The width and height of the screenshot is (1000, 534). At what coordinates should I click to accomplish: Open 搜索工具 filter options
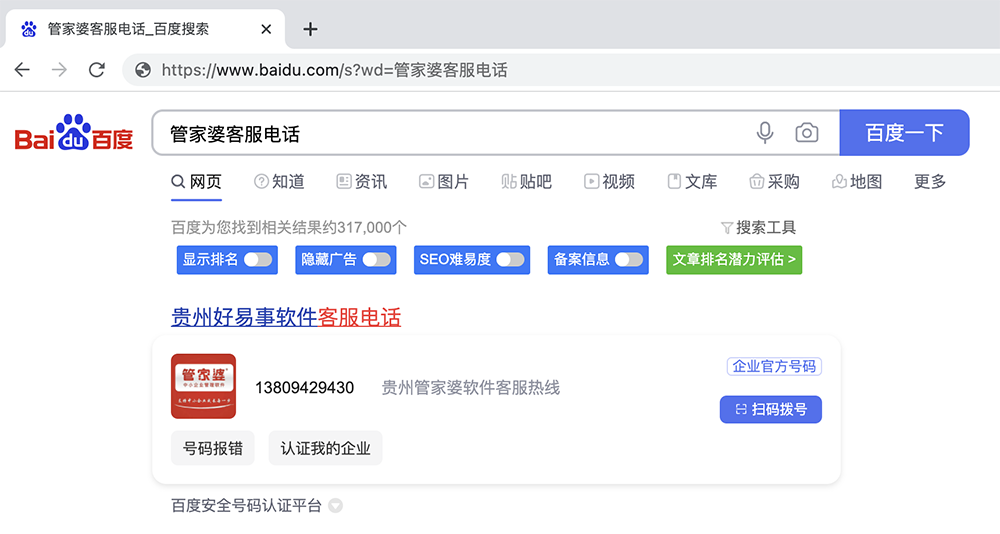758,228
